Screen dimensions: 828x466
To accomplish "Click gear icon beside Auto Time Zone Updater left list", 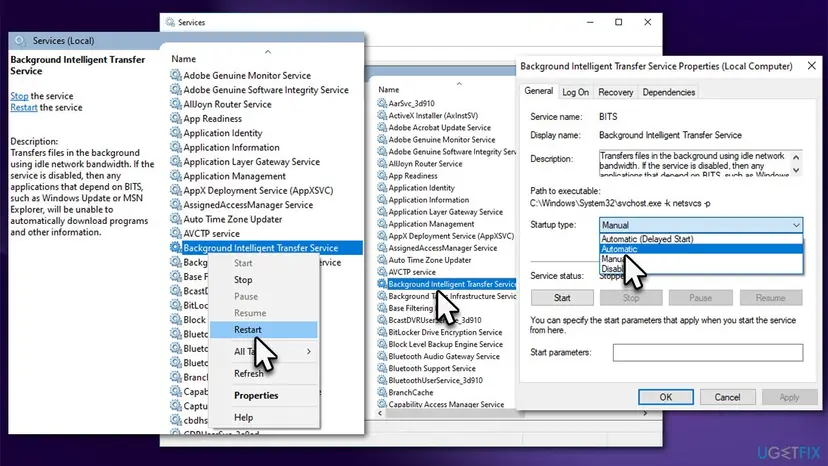I will click(x=175, y=219).
